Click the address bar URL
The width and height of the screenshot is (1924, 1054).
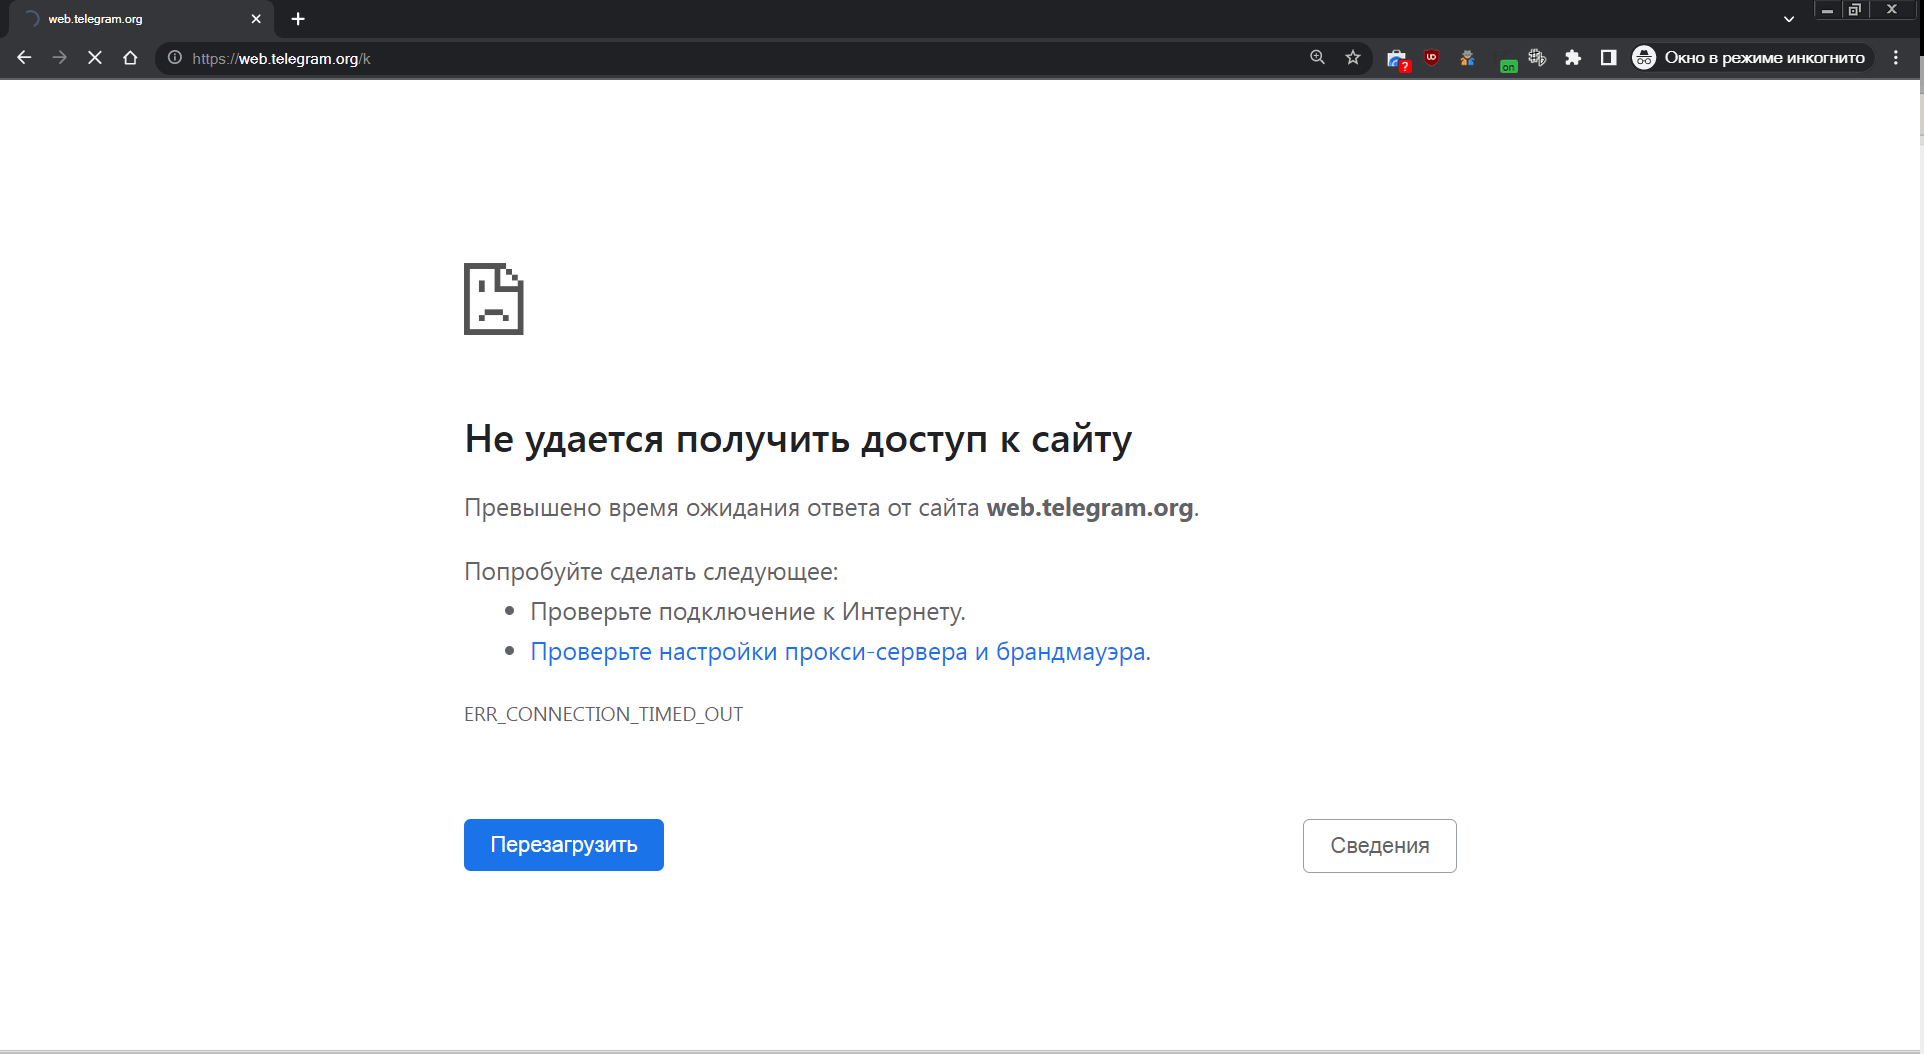(281, 59)
